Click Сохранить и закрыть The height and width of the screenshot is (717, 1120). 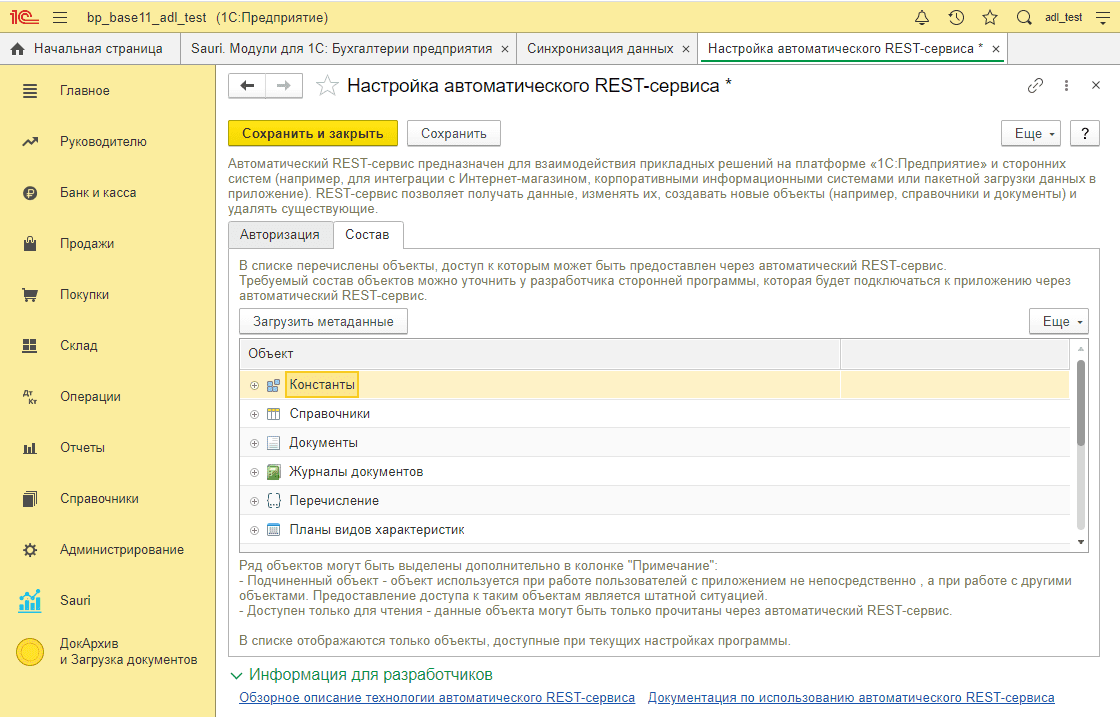tap(313, 134)
